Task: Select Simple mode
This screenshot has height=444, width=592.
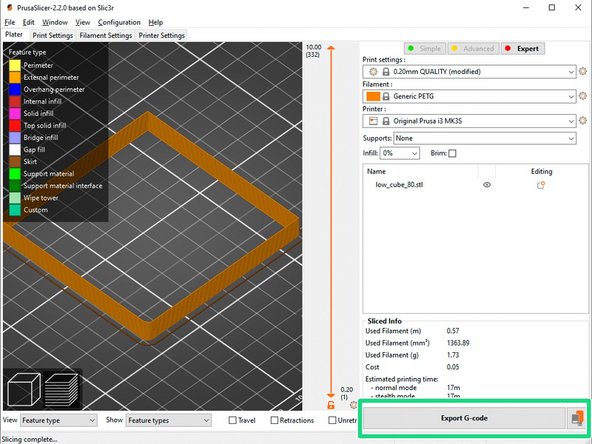Action: point(425,48)
